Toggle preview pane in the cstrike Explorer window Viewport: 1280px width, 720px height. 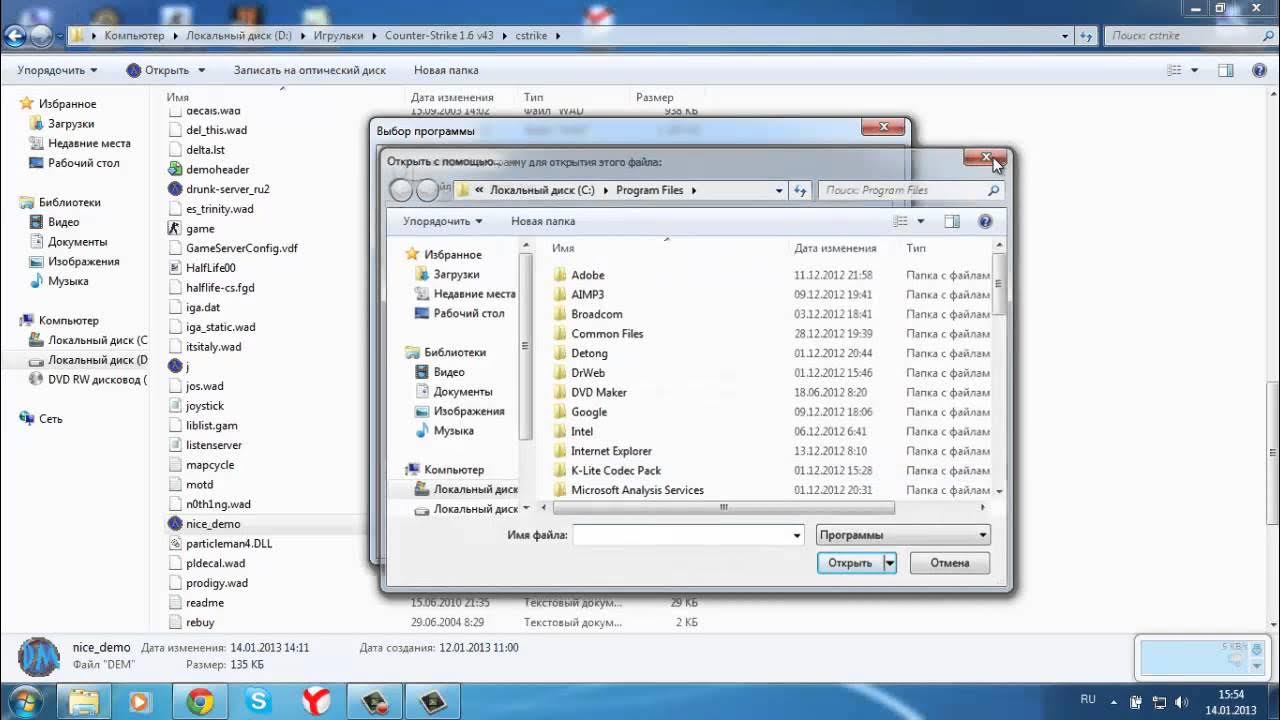click(x=1226, y=70)
